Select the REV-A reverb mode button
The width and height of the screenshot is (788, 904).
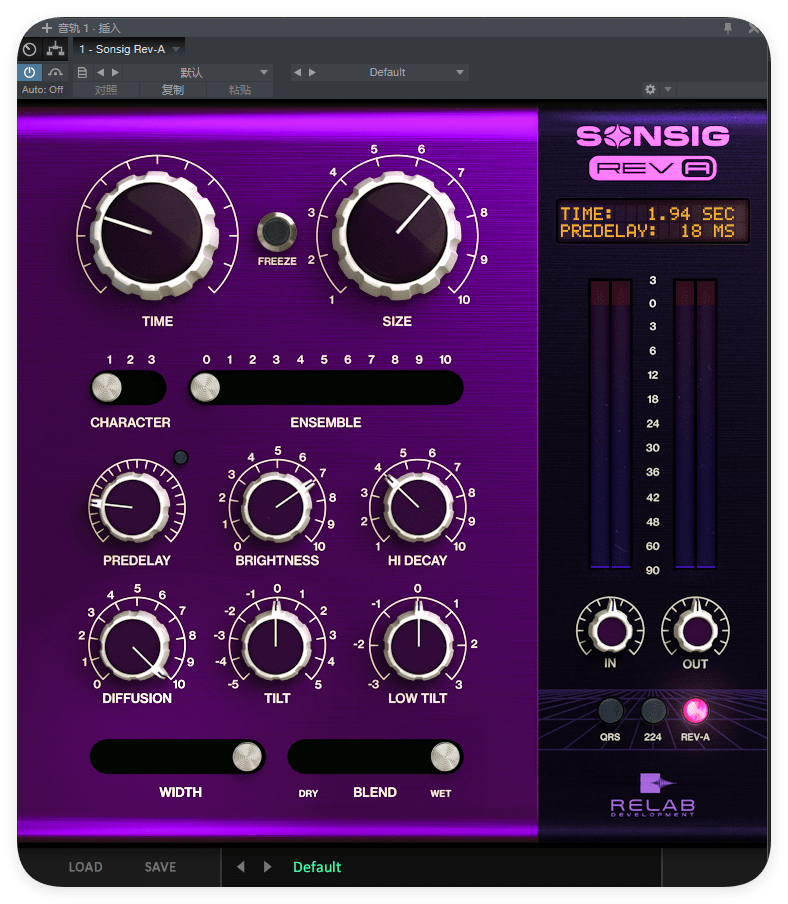point(695,711)
